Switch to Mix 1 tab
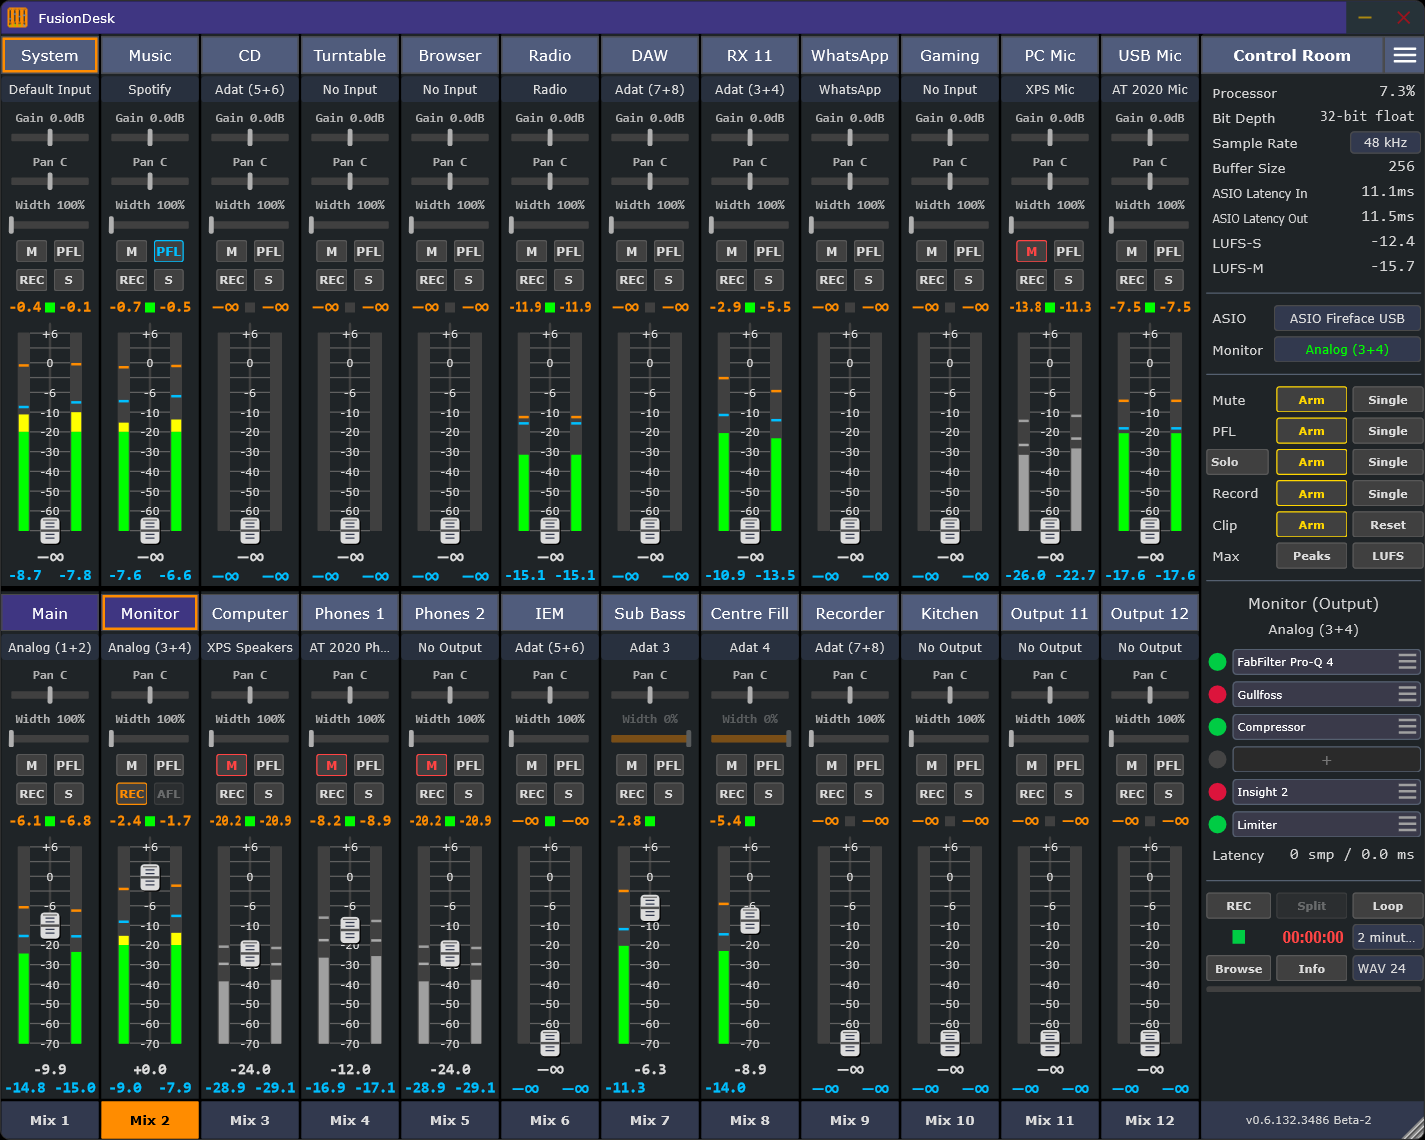The height and width of the screenshot is (1140, 1425). pyautogui.click(x=50, y=1120)
